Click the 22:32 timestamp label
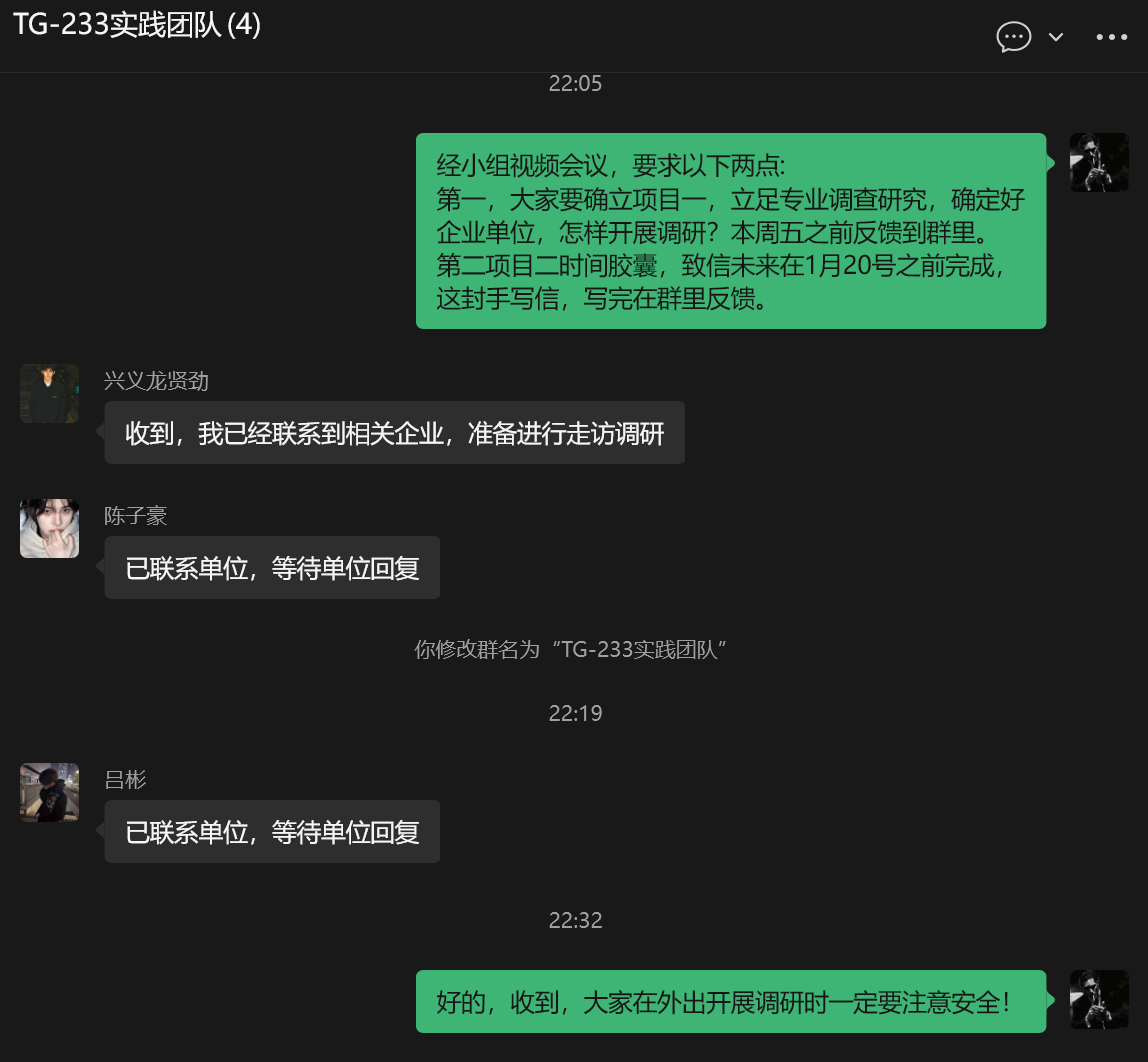 (x=575, y=920)
